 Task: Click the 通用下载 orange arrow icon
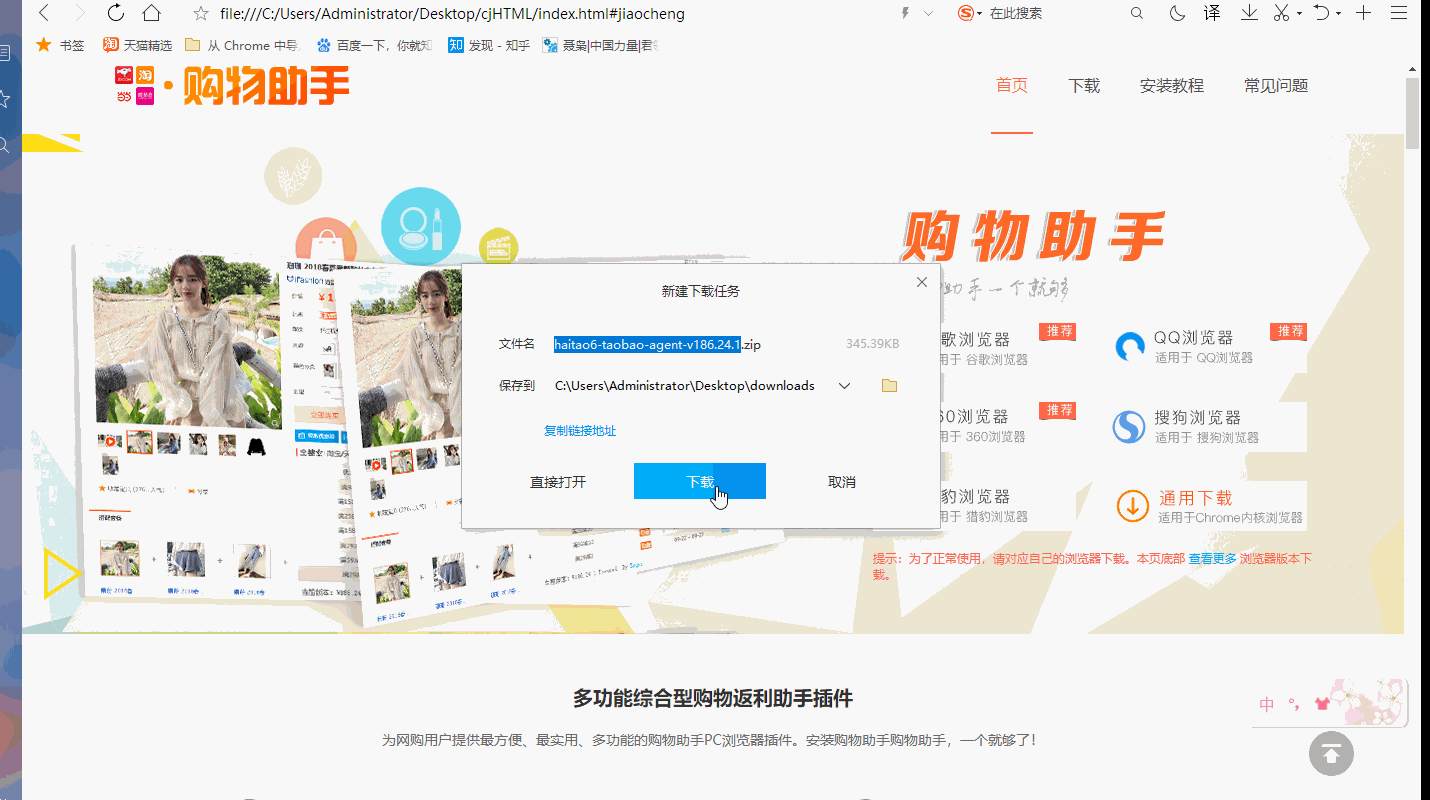[1133, 506]
